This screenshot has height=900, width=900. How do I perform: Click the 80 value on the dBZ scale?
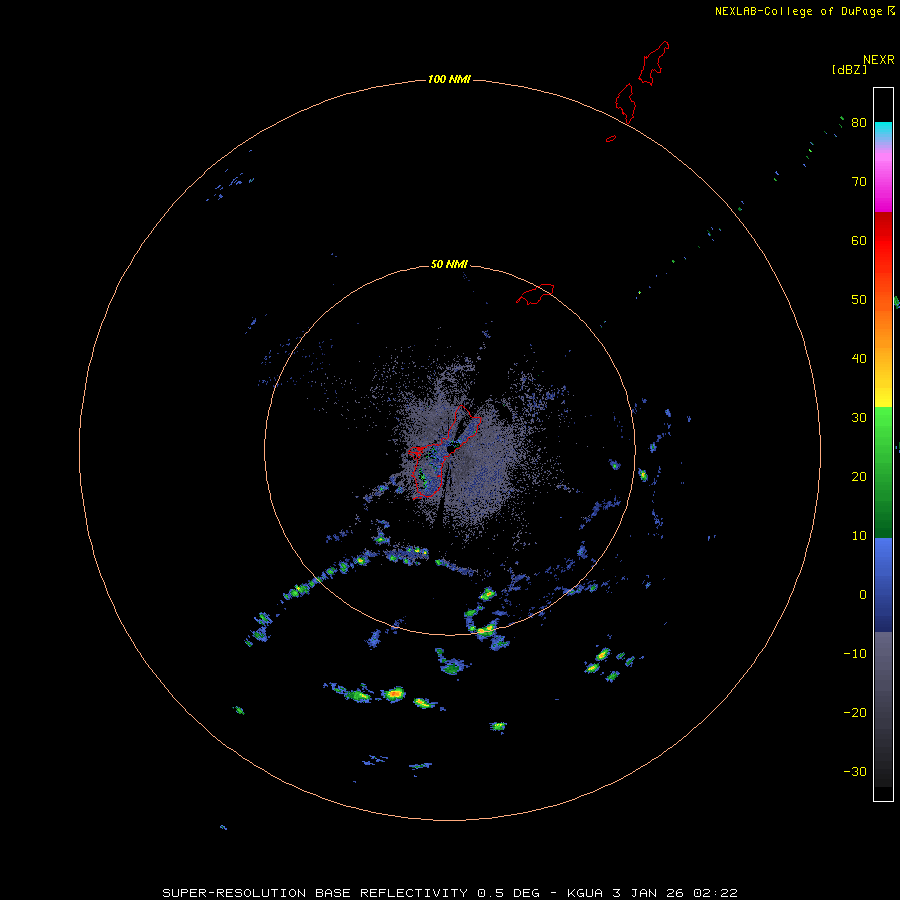[859, 122]
